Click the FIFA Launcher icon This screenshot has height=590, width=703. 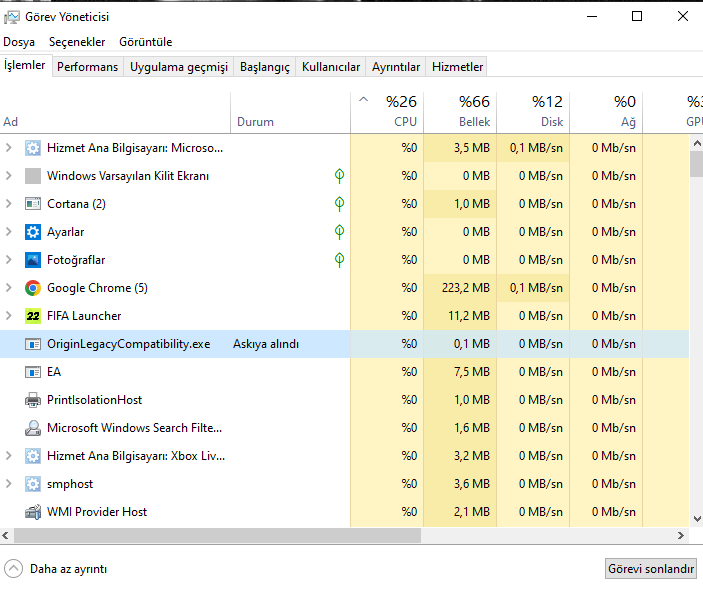click(x=33, y=316)
